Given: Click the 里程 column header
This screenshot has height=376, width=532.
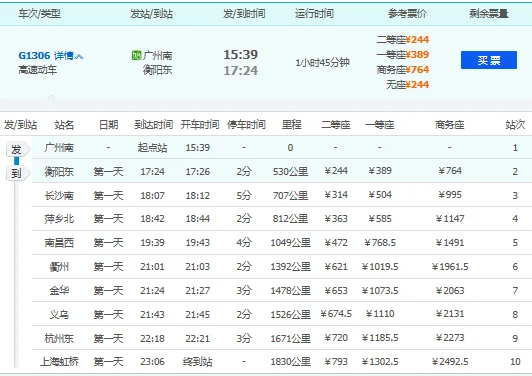Looking at the screenshot, I should click(291, 125).
